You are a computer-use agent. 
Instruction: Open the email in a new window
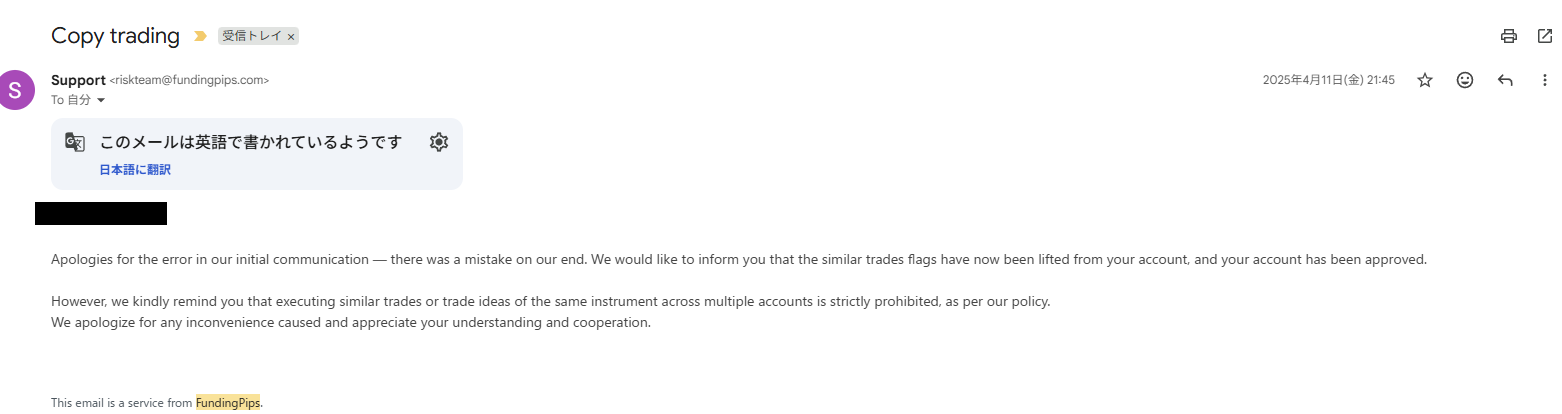point(1544,36)
